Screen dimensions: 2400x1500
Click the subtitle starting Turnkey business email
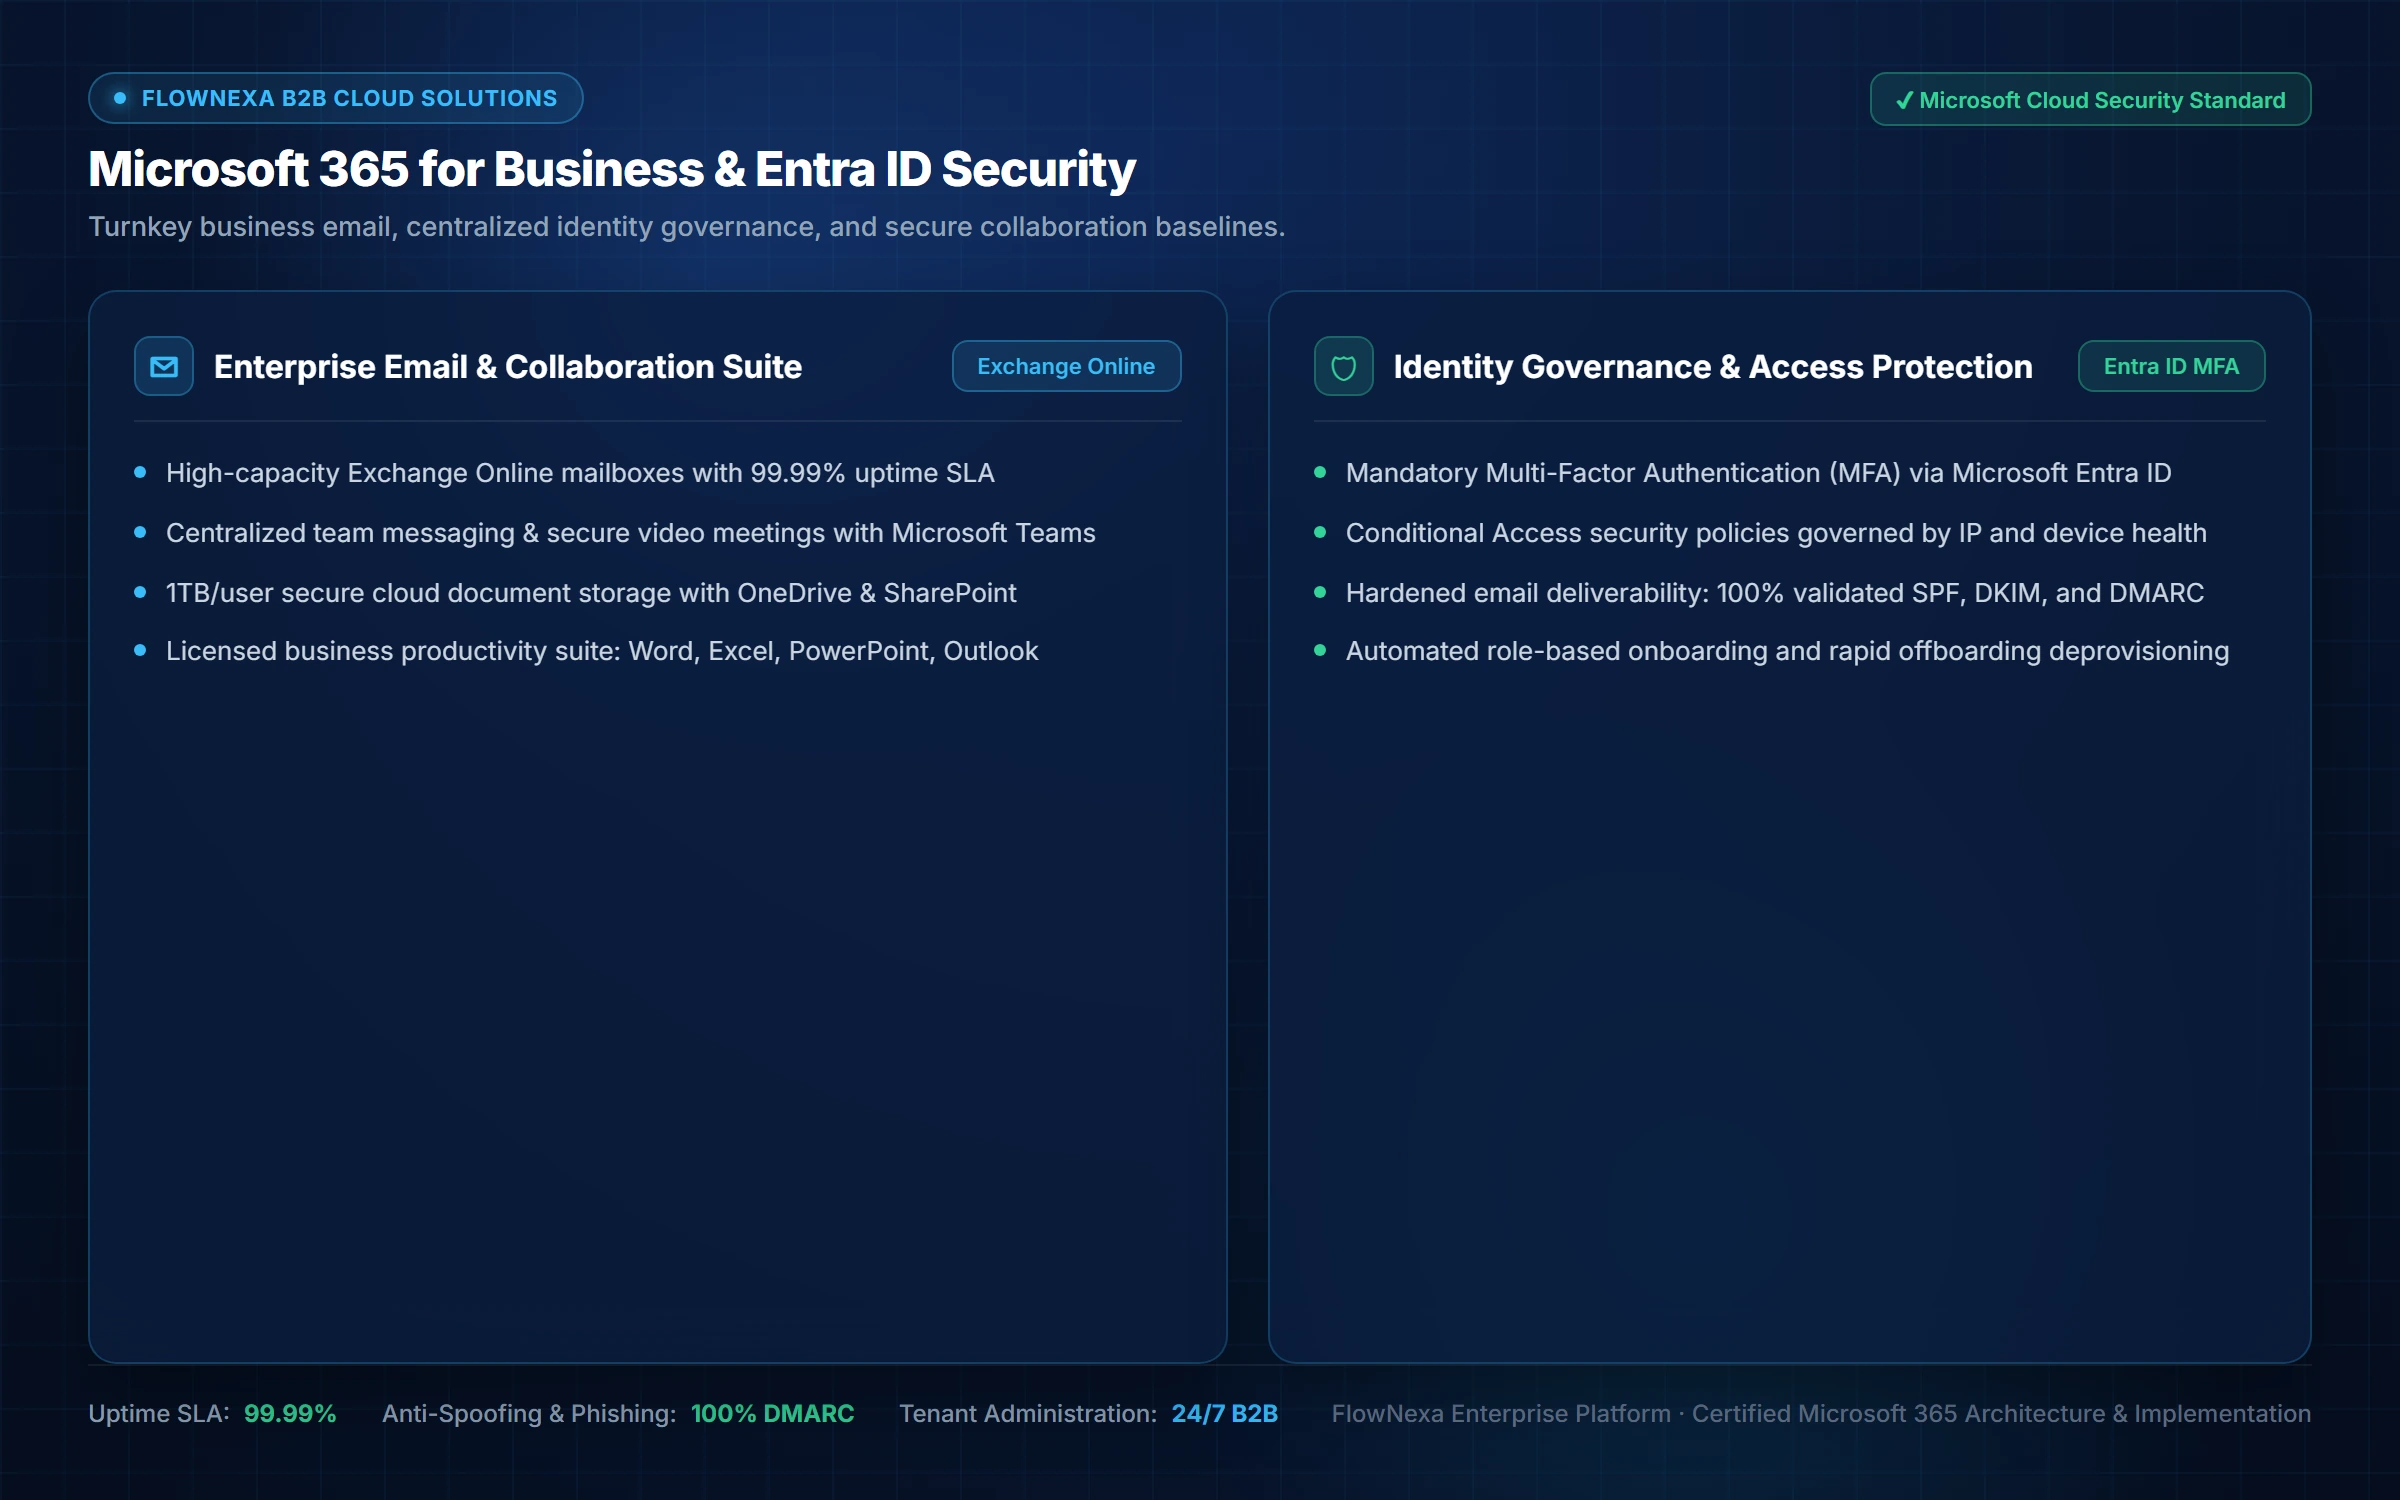[x=687, y=227]
